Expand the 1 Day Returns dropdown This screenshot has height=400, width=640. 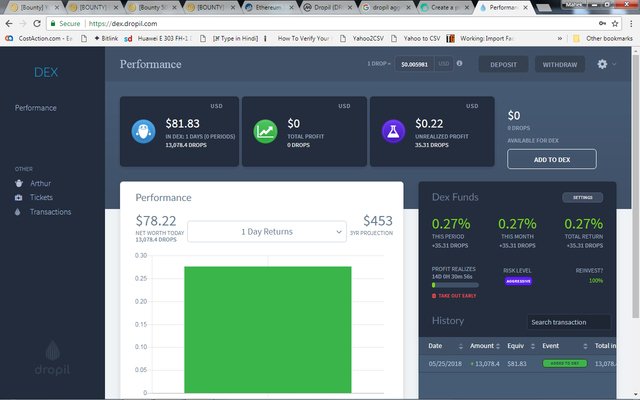tap(267, 232)
